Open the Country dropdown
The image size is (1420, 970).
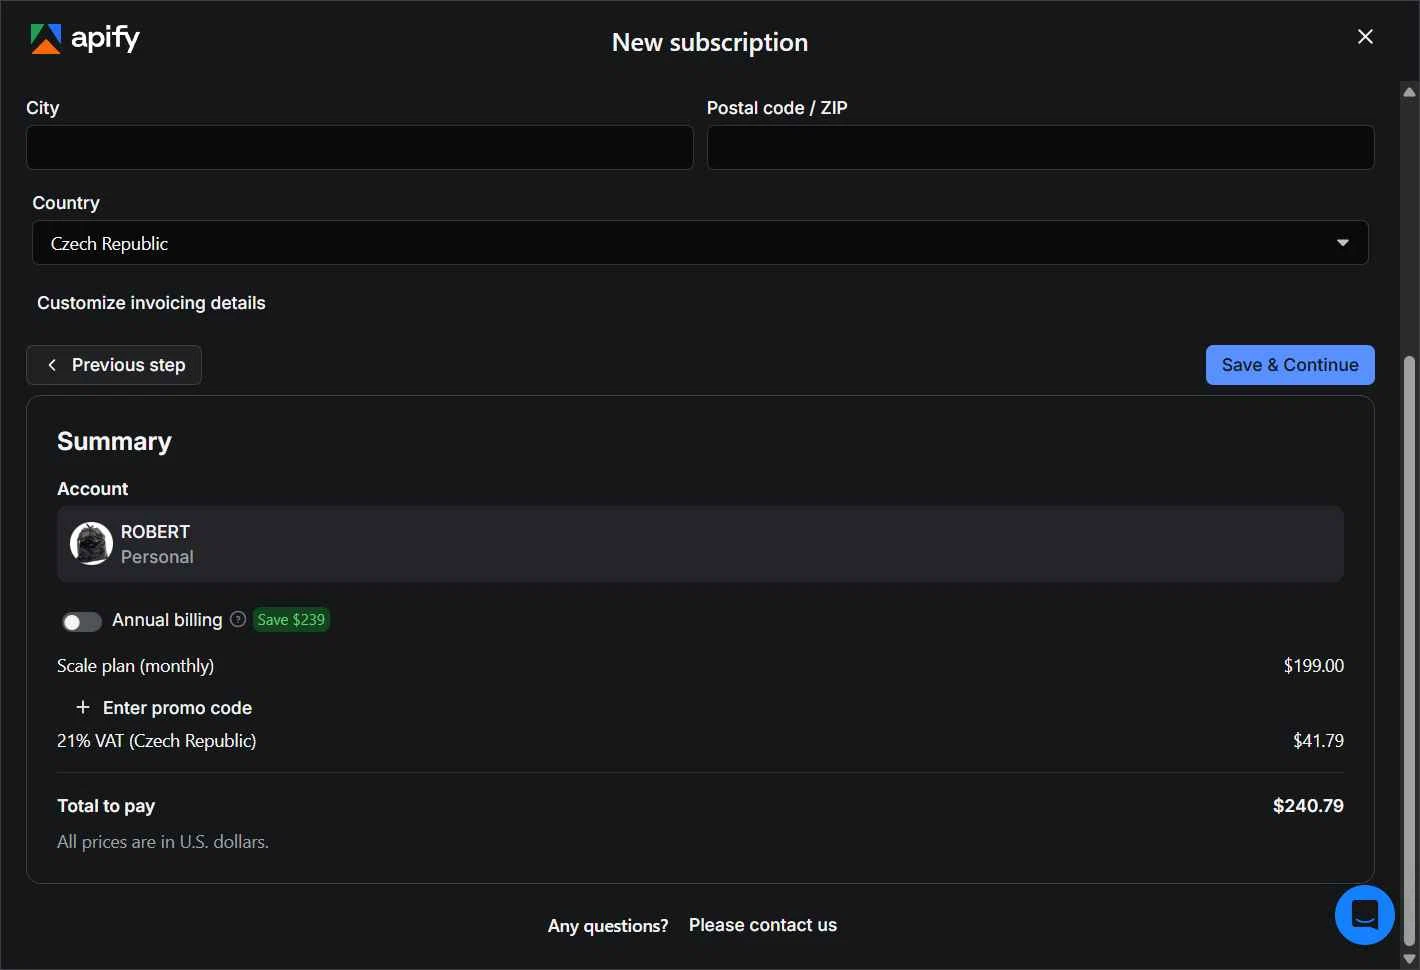tap(700, 243)
